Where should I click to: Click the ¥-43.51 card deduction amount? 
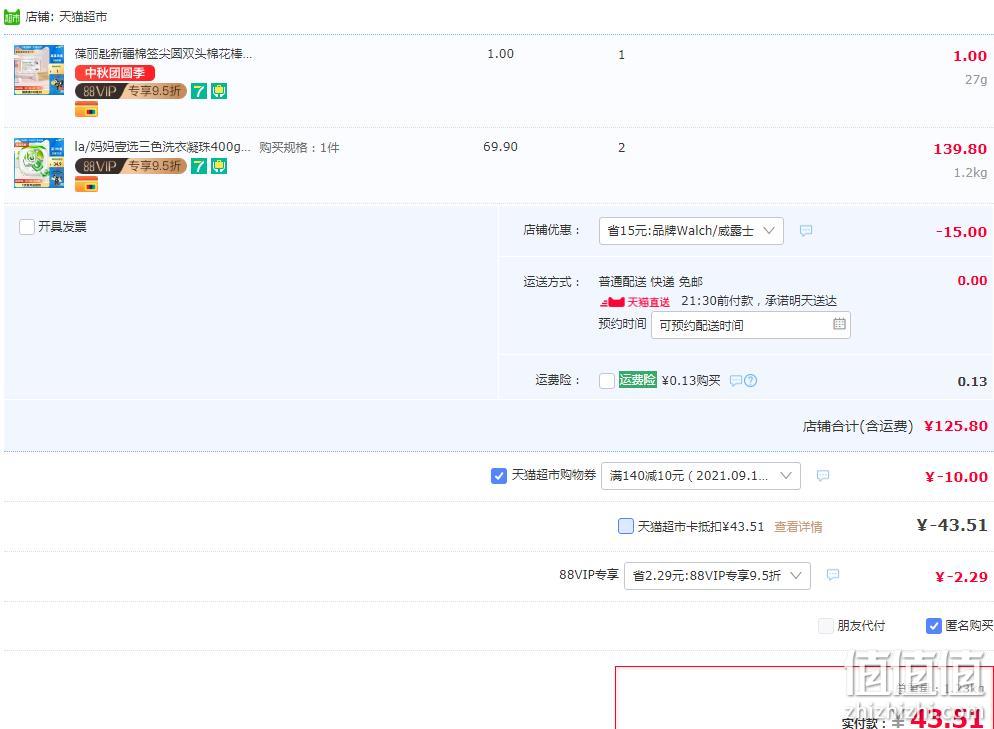(x=952, y=526)
